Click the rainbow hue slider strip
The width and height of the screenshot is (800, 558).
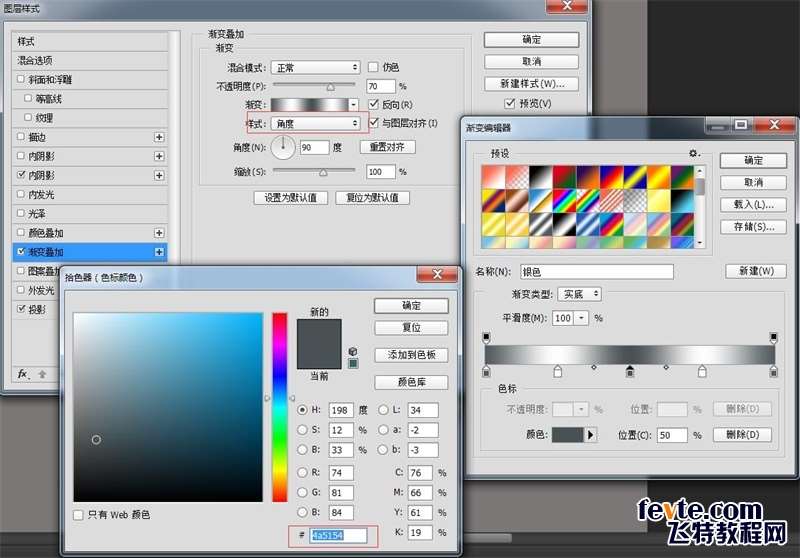[x=280, y=407]
